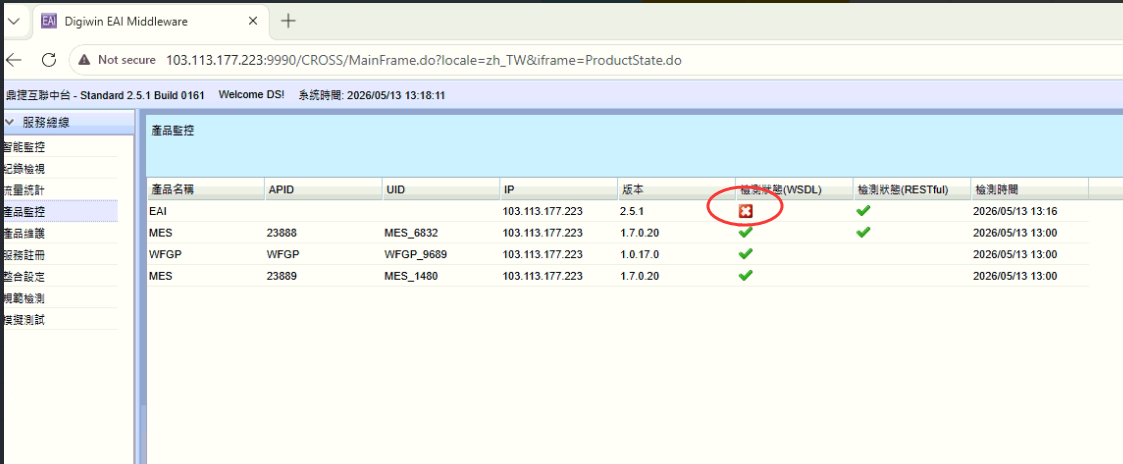Sort by 檢測時間 column header
This screenshot has width=1123, height=464.
tap(1029, 189)
